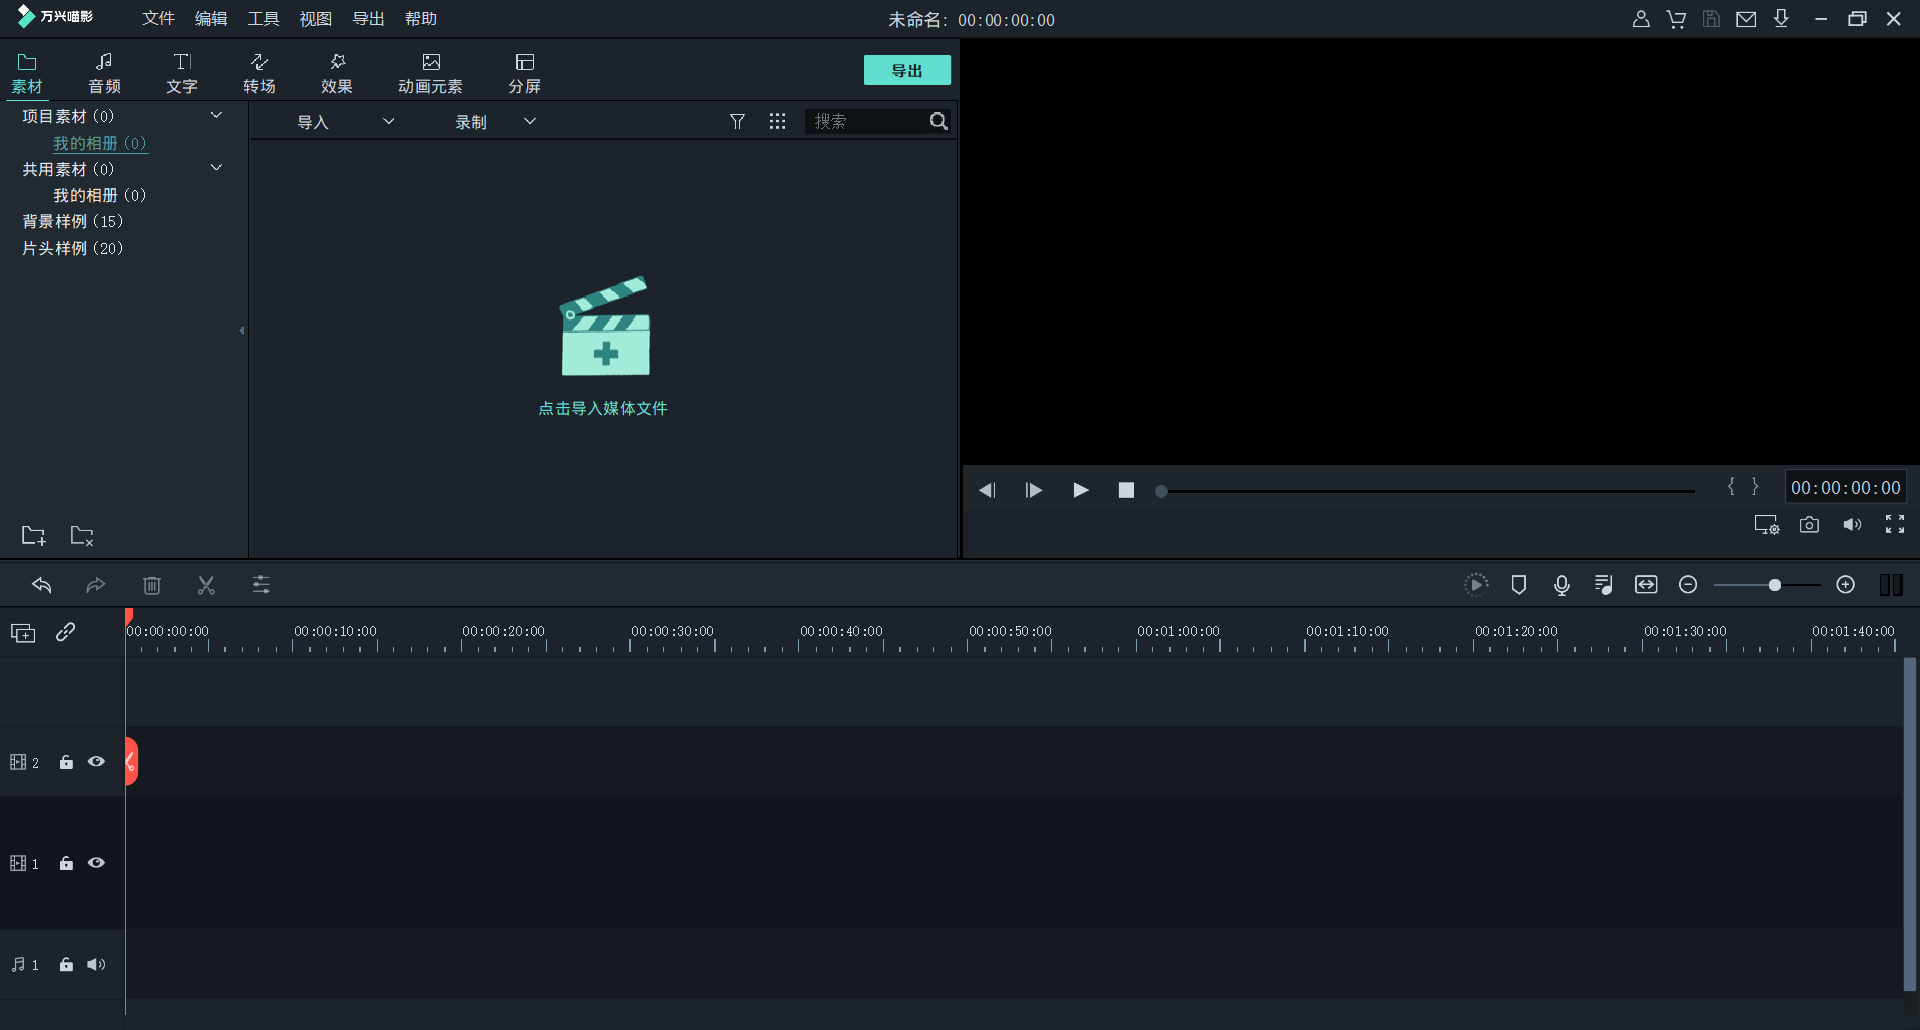The width and height of the screenshot is (1920, 1030).
Task: Click the split scissors icon in timeline toolbar
Action: click(206, 585)
